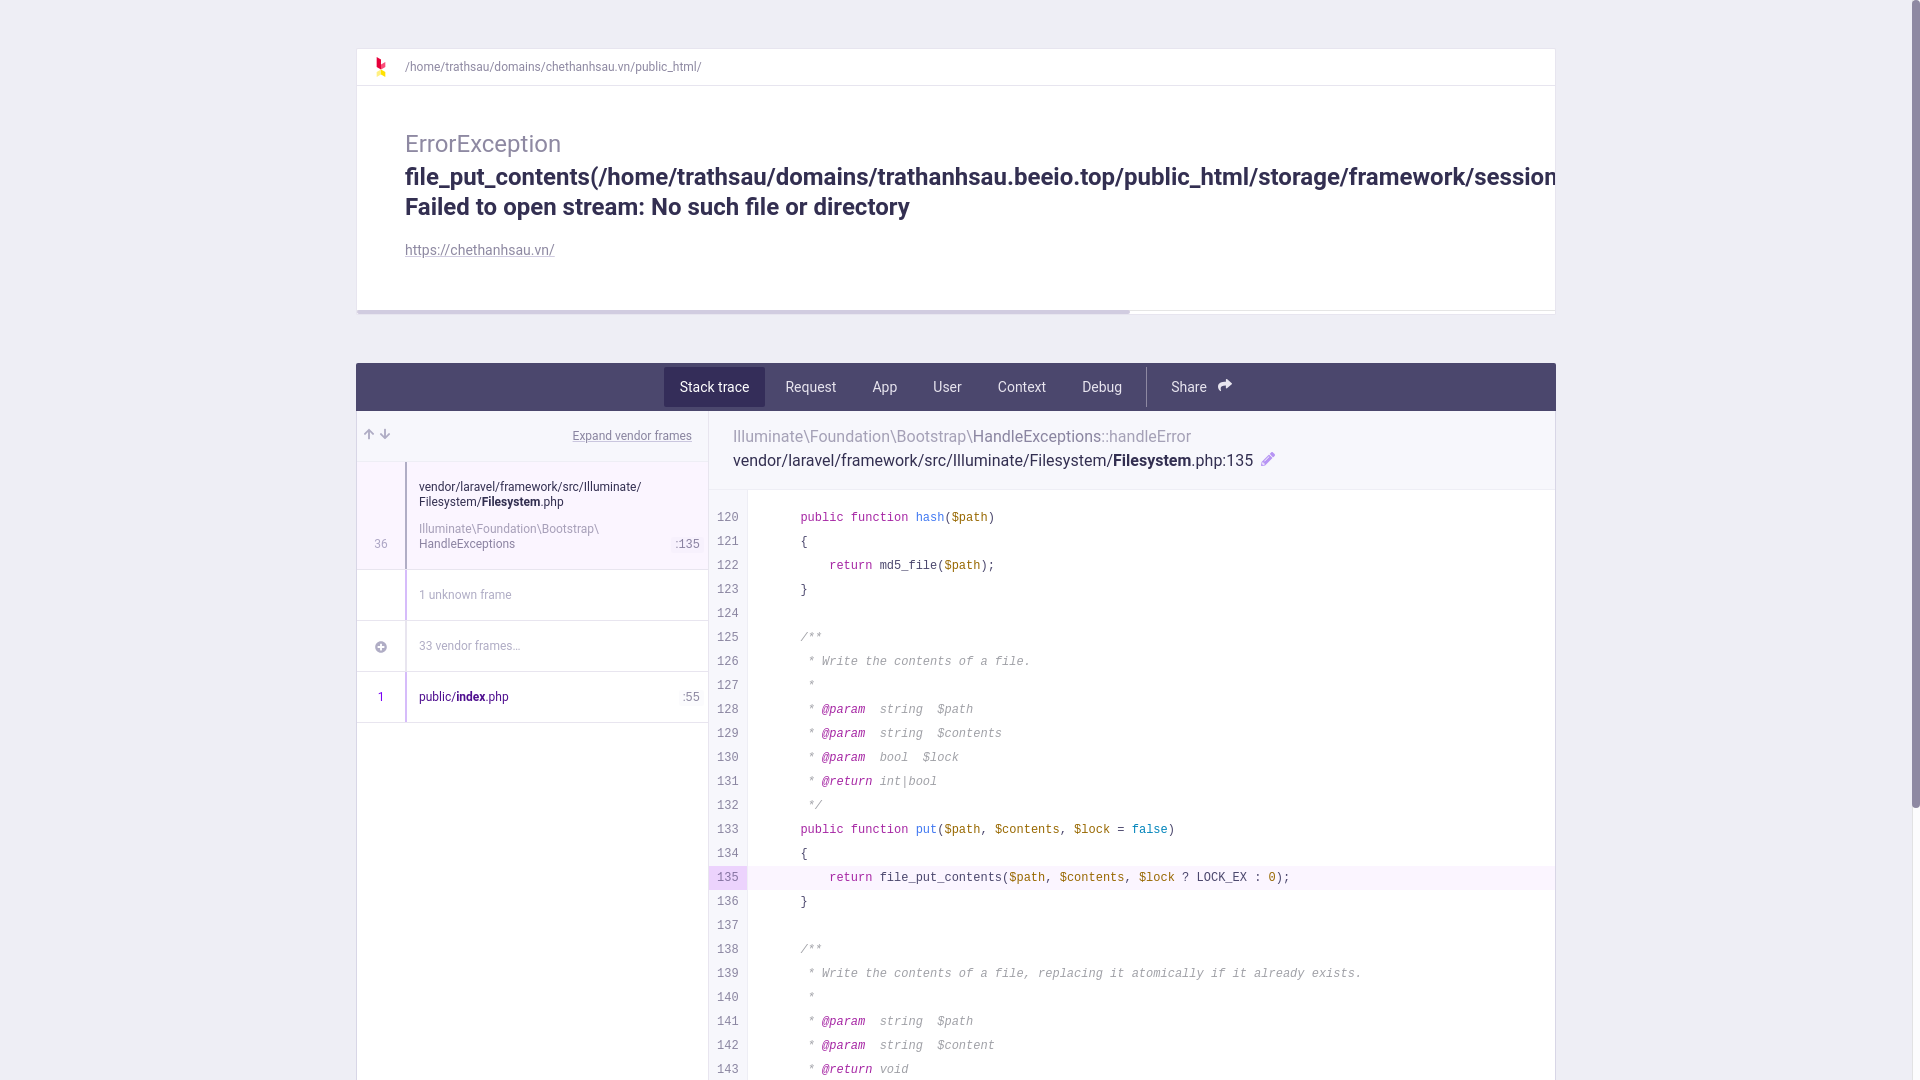The image size is (1920, 1080).
Task: Click the /home/trathsau/domains path text at top
Action: [553, 67]
